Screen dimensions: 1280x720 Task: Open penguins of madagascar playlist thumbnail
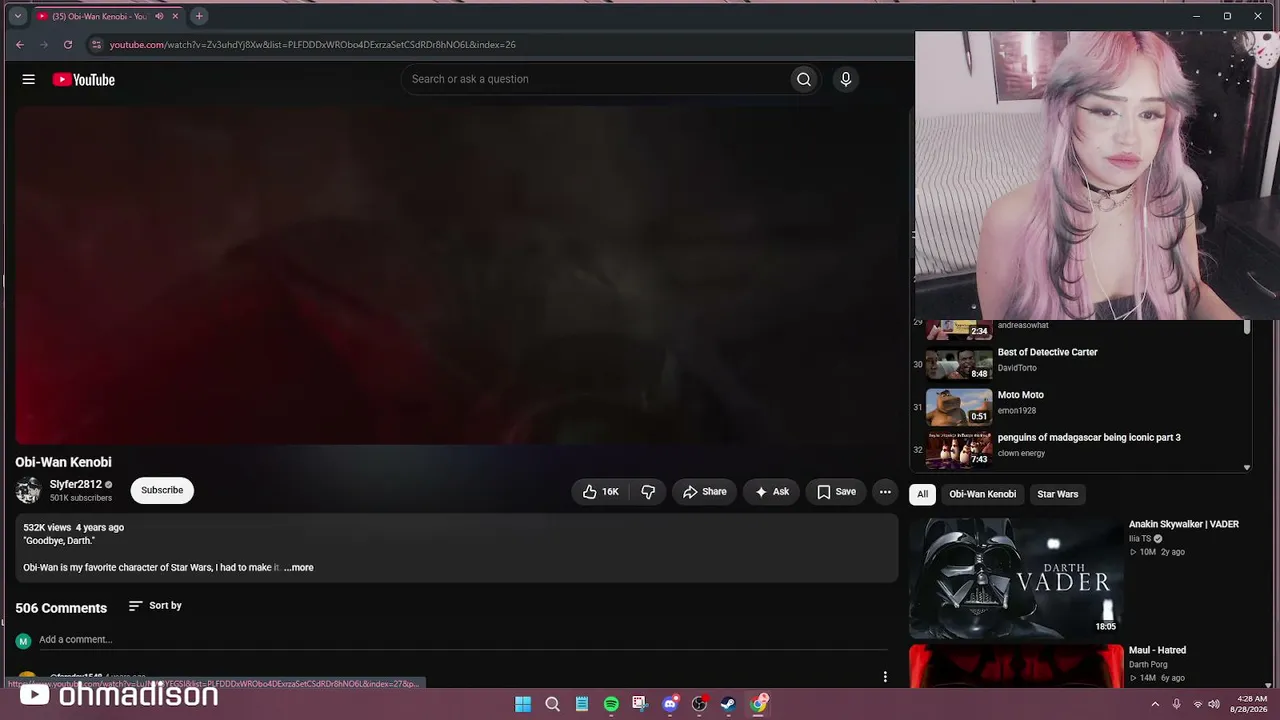point(959,449)
